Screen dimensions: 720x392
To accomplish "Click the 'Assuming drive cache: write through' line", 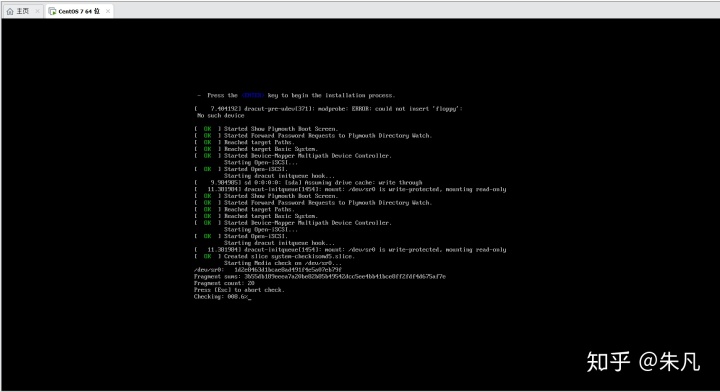I will [x=308, y=183].
